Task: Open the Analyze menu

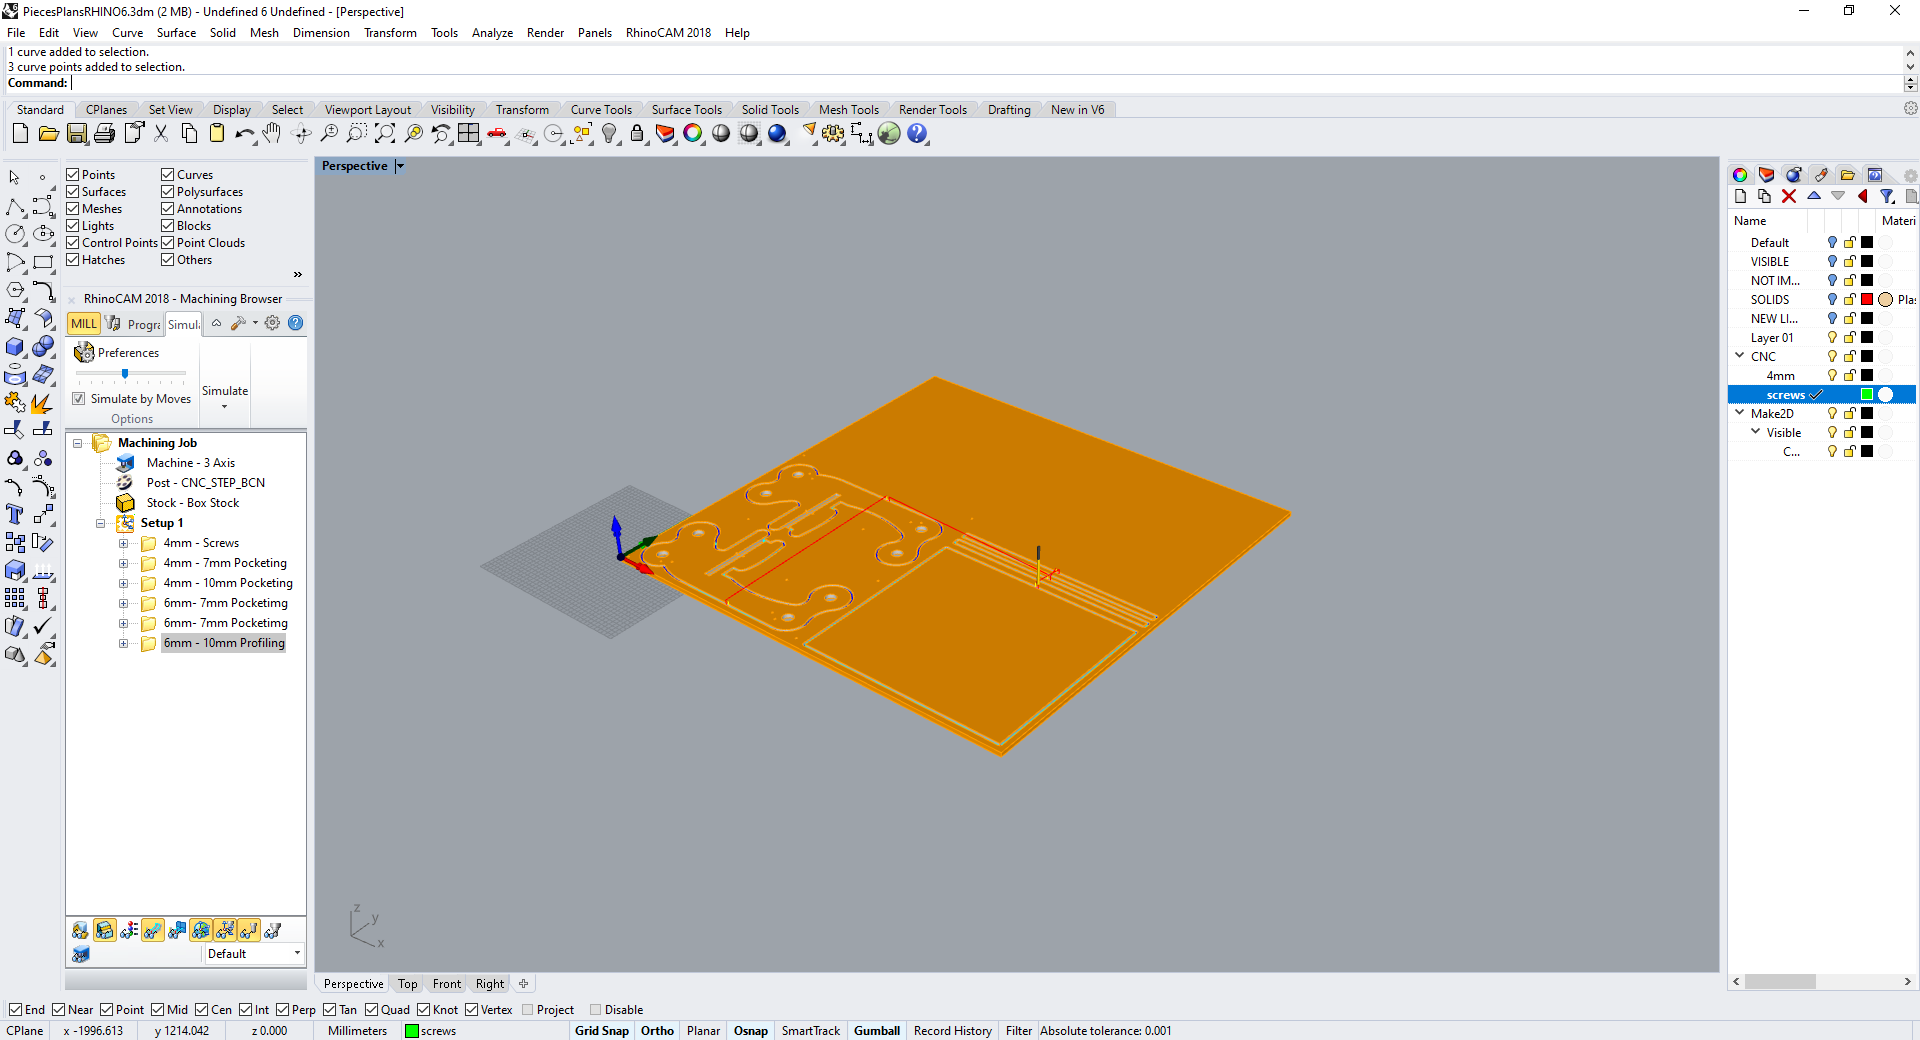Action: click(x=492, y=33)
